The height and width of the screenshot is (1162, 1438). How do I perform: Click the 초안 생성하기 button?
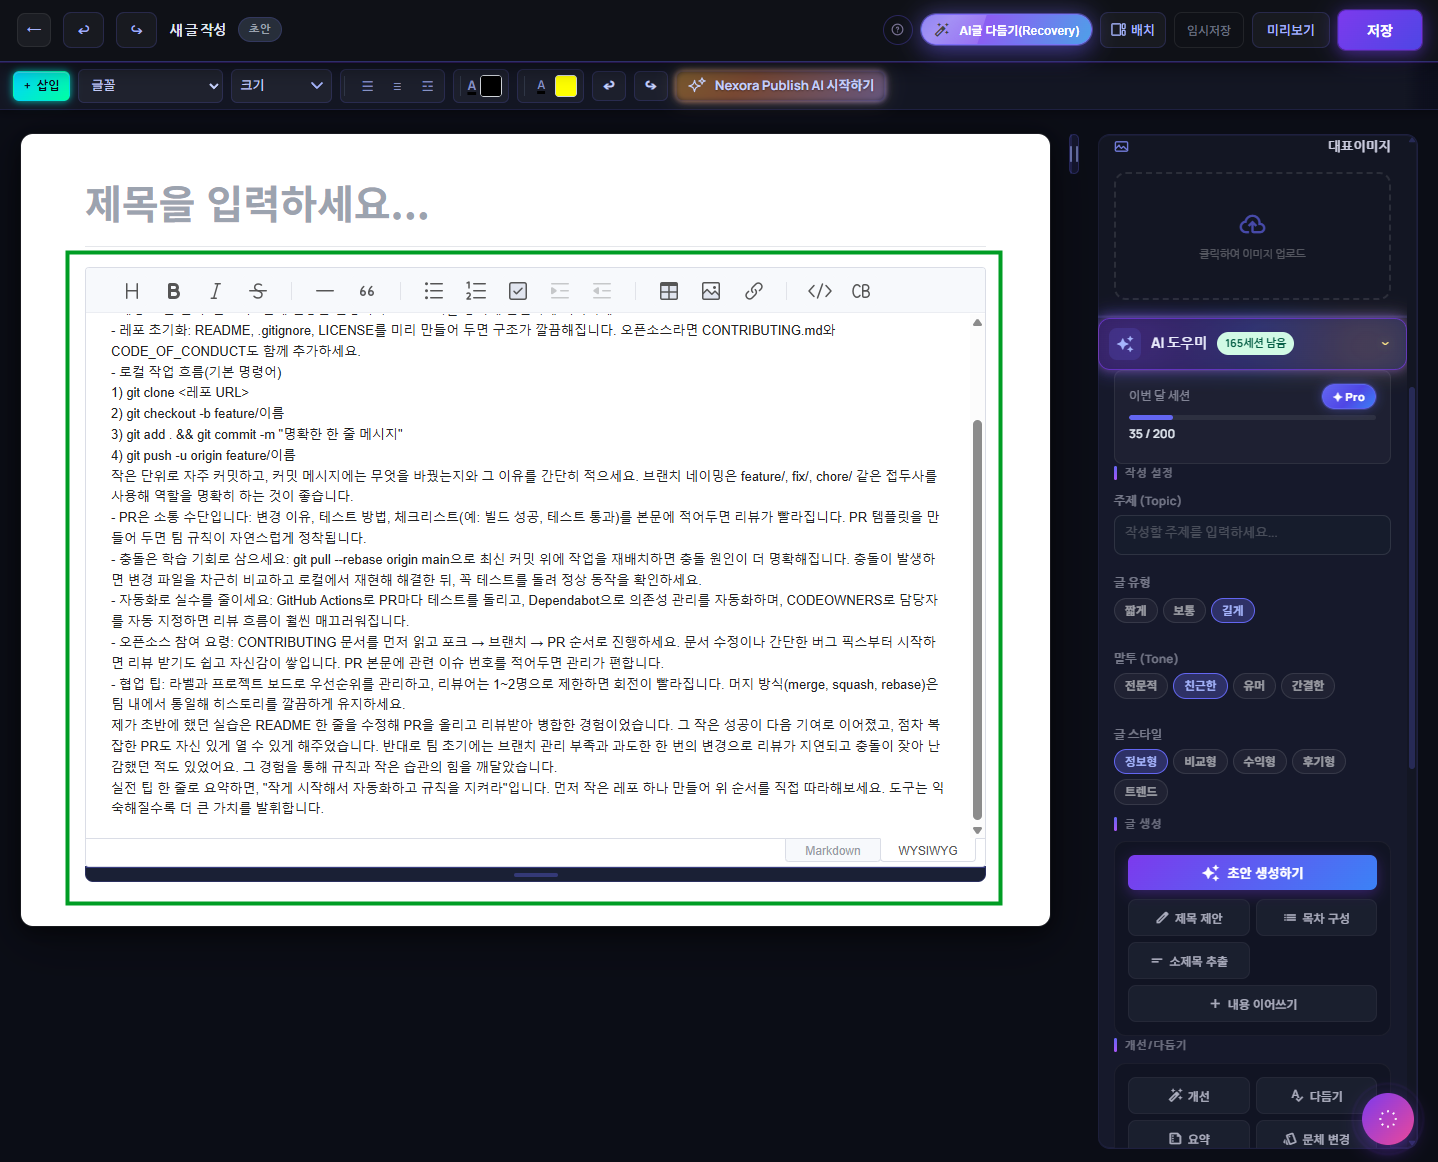(1252, 873)
